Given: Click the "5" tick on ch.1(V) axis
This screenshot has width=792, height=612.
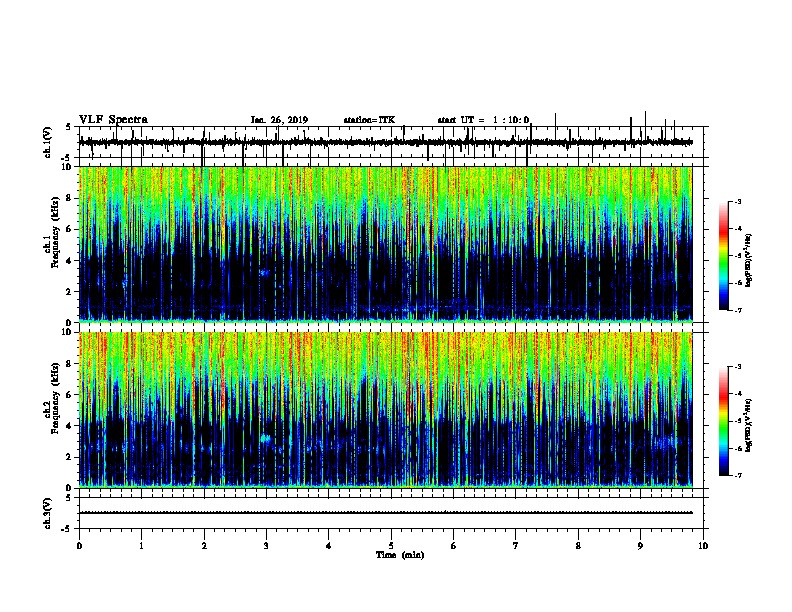Looking at the screenshot, I should [x=69, y=127].
